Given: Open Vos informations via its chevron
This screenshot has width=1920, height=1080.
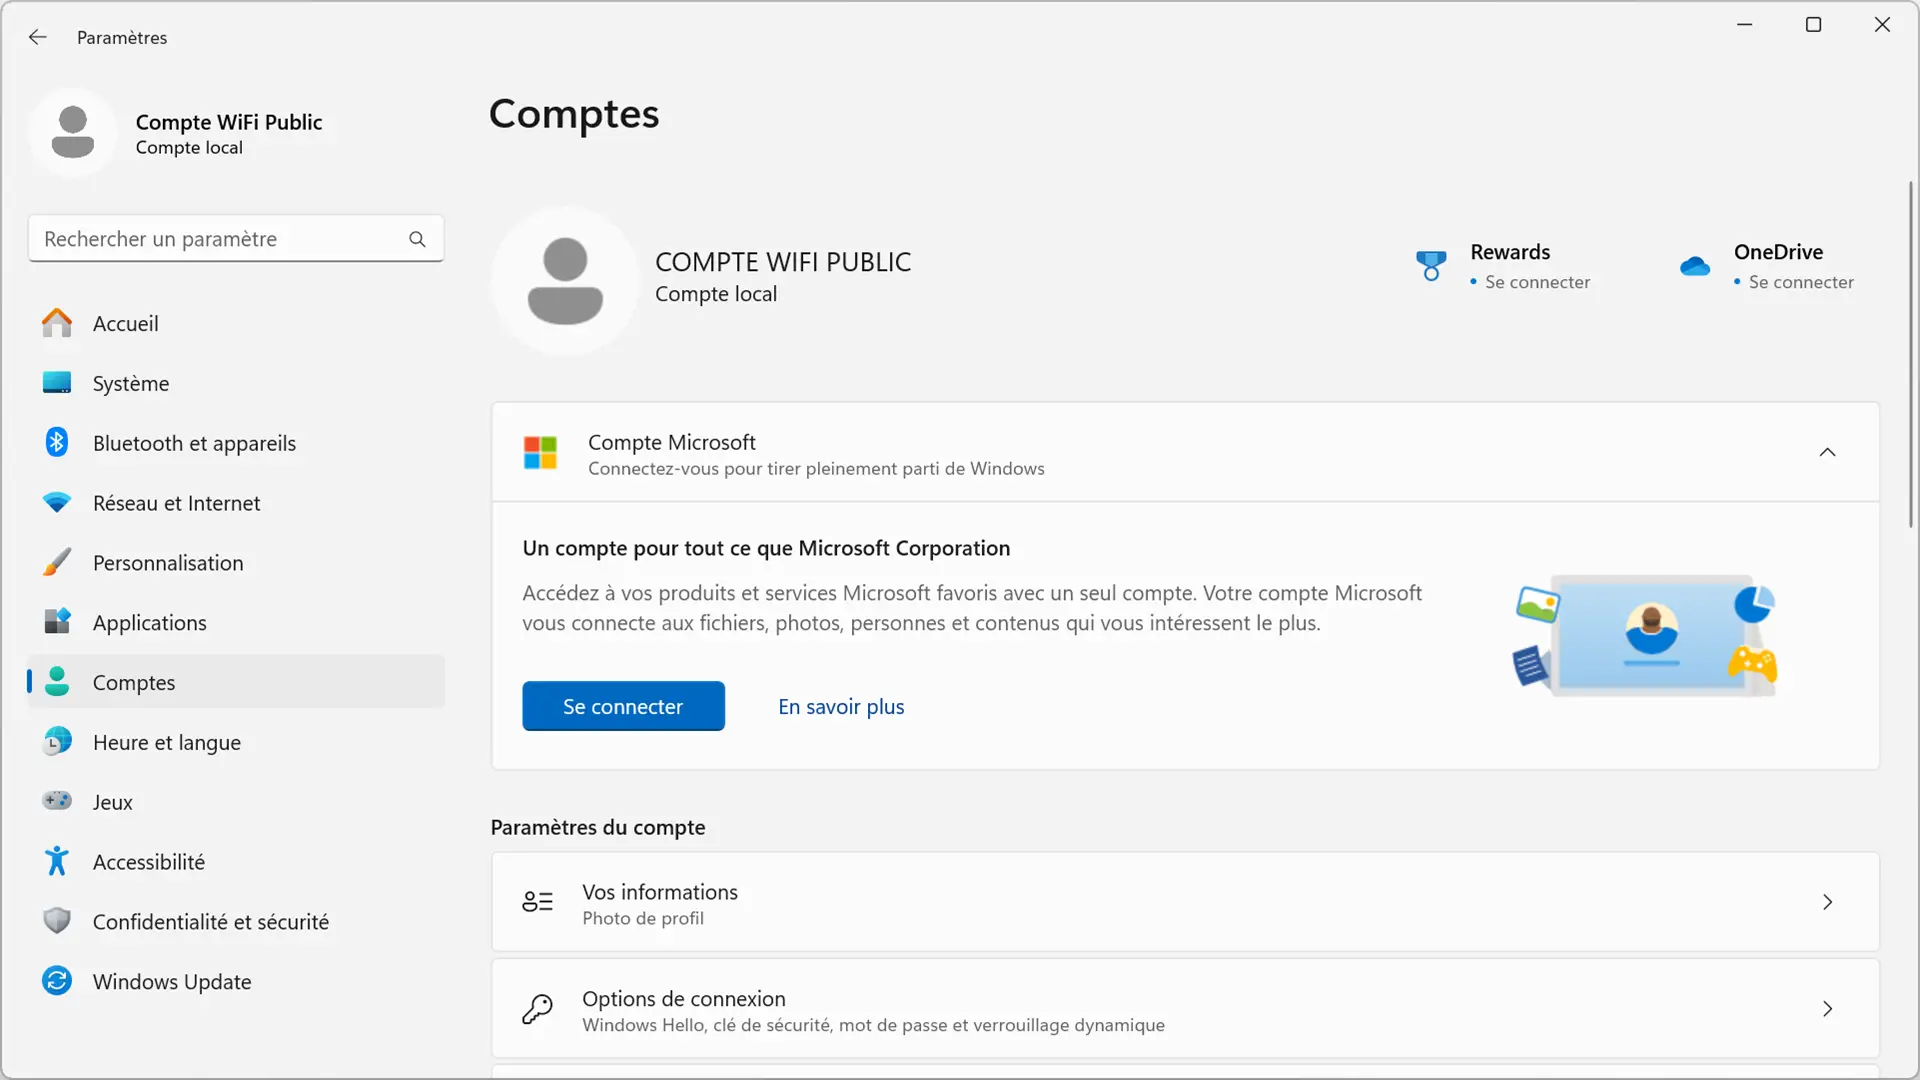Looking at the screenshot, I should coord(1827,902).
